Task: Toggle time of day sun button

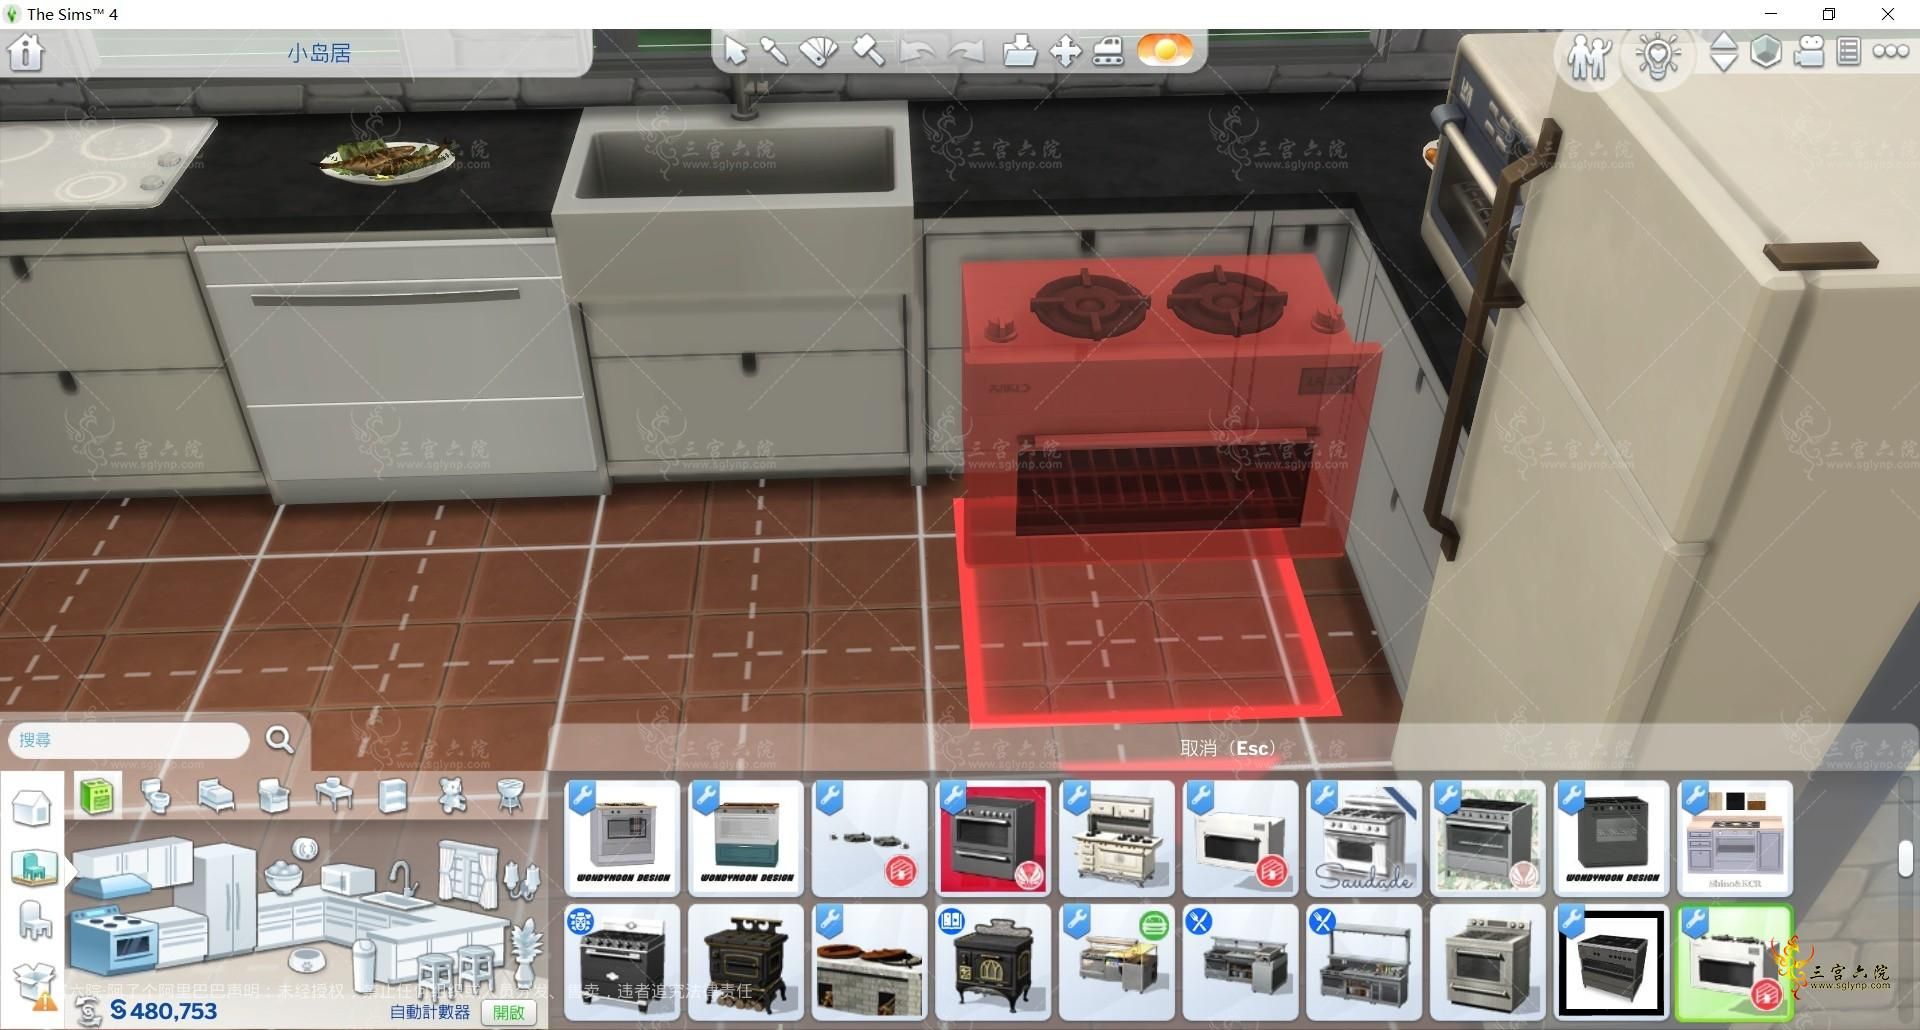Action: pyautogui.click(x=1165, y=50)
